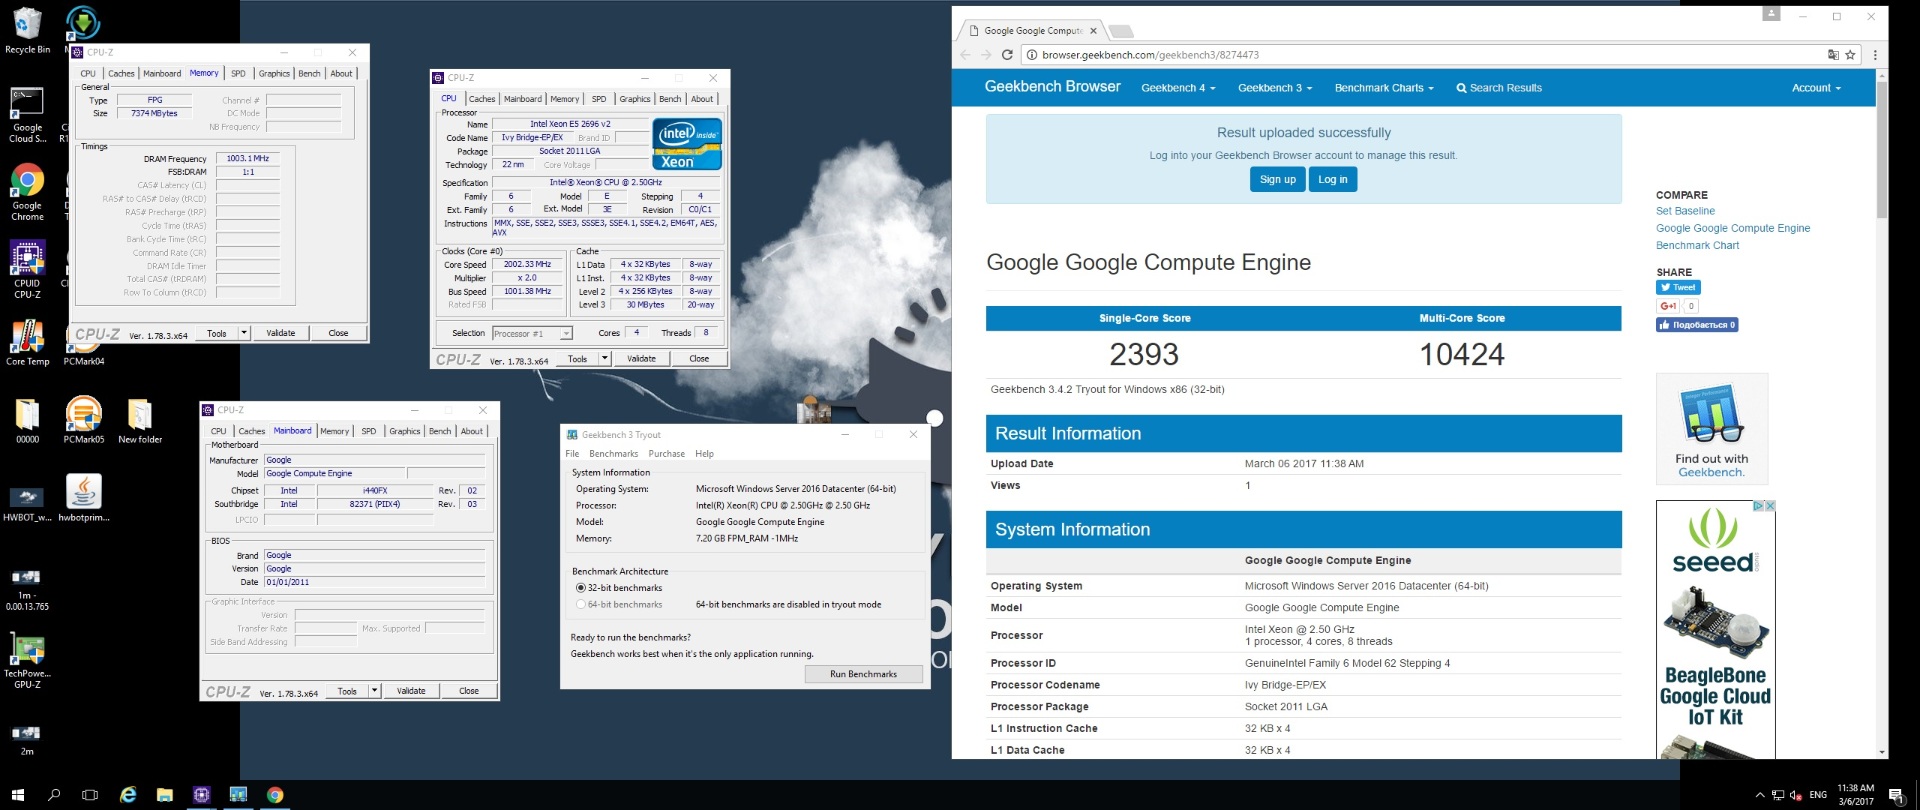Open Geekbench 4 dropdown in navbar
This screenshot has width=1920, height=810.
click(x=1178, y=88)
